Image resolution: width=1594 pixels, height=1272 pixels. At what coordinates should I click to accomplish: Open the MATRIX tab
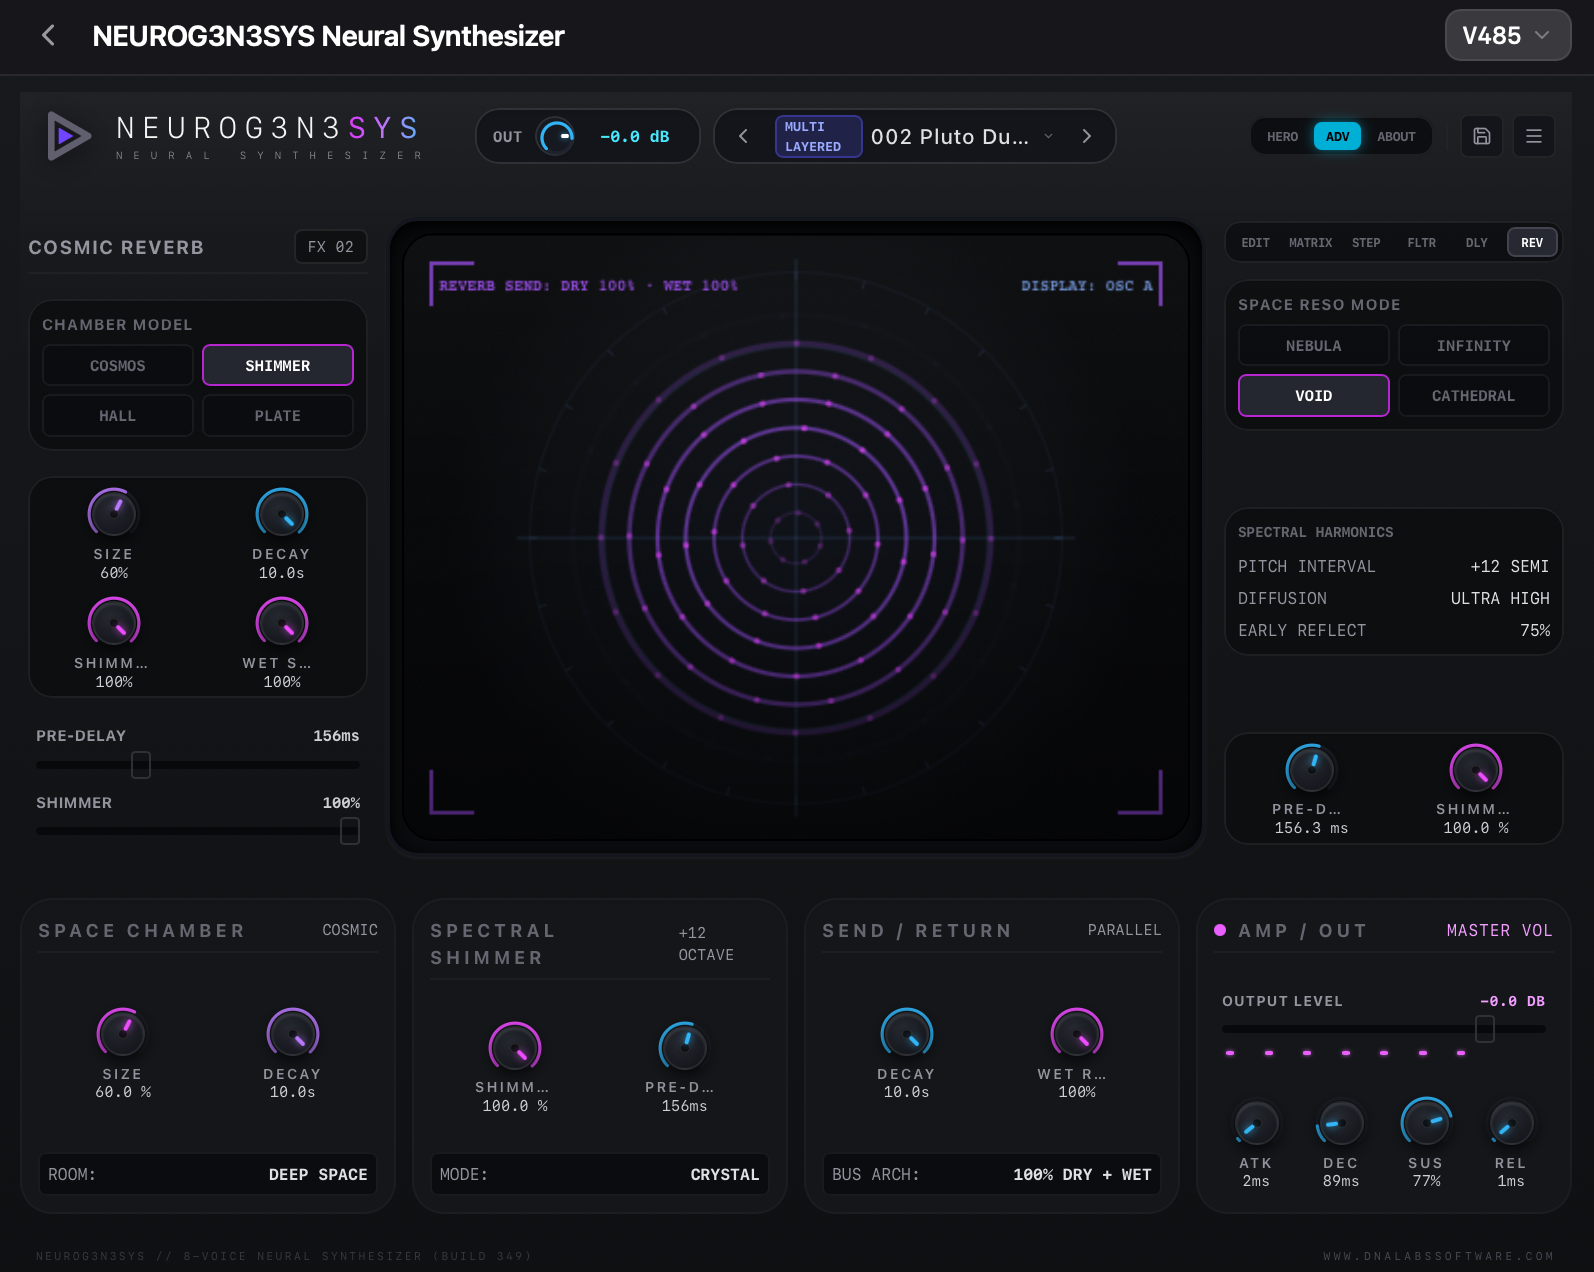click(1310, 242)
